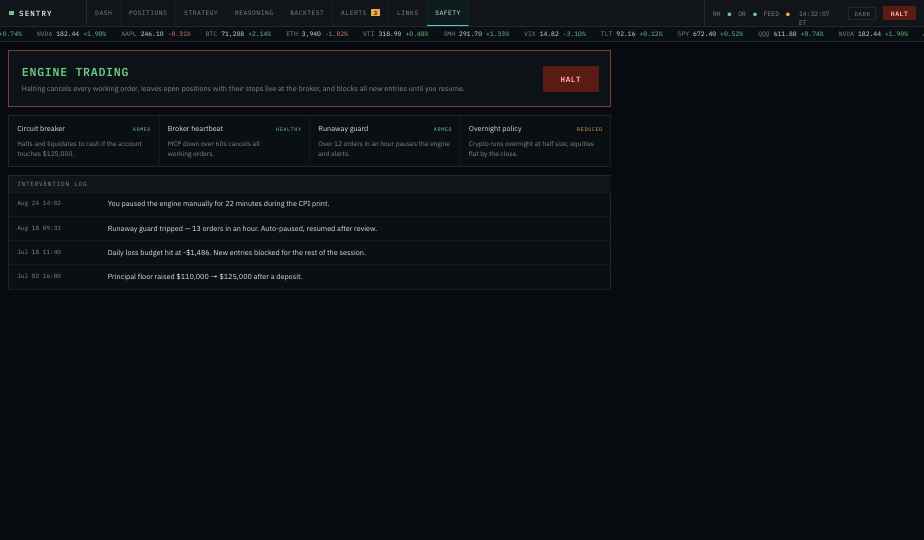Click HEALTHY status on Broker heartbeat
924x540 pixels.
pyautogui.click(x=289, y=129)
